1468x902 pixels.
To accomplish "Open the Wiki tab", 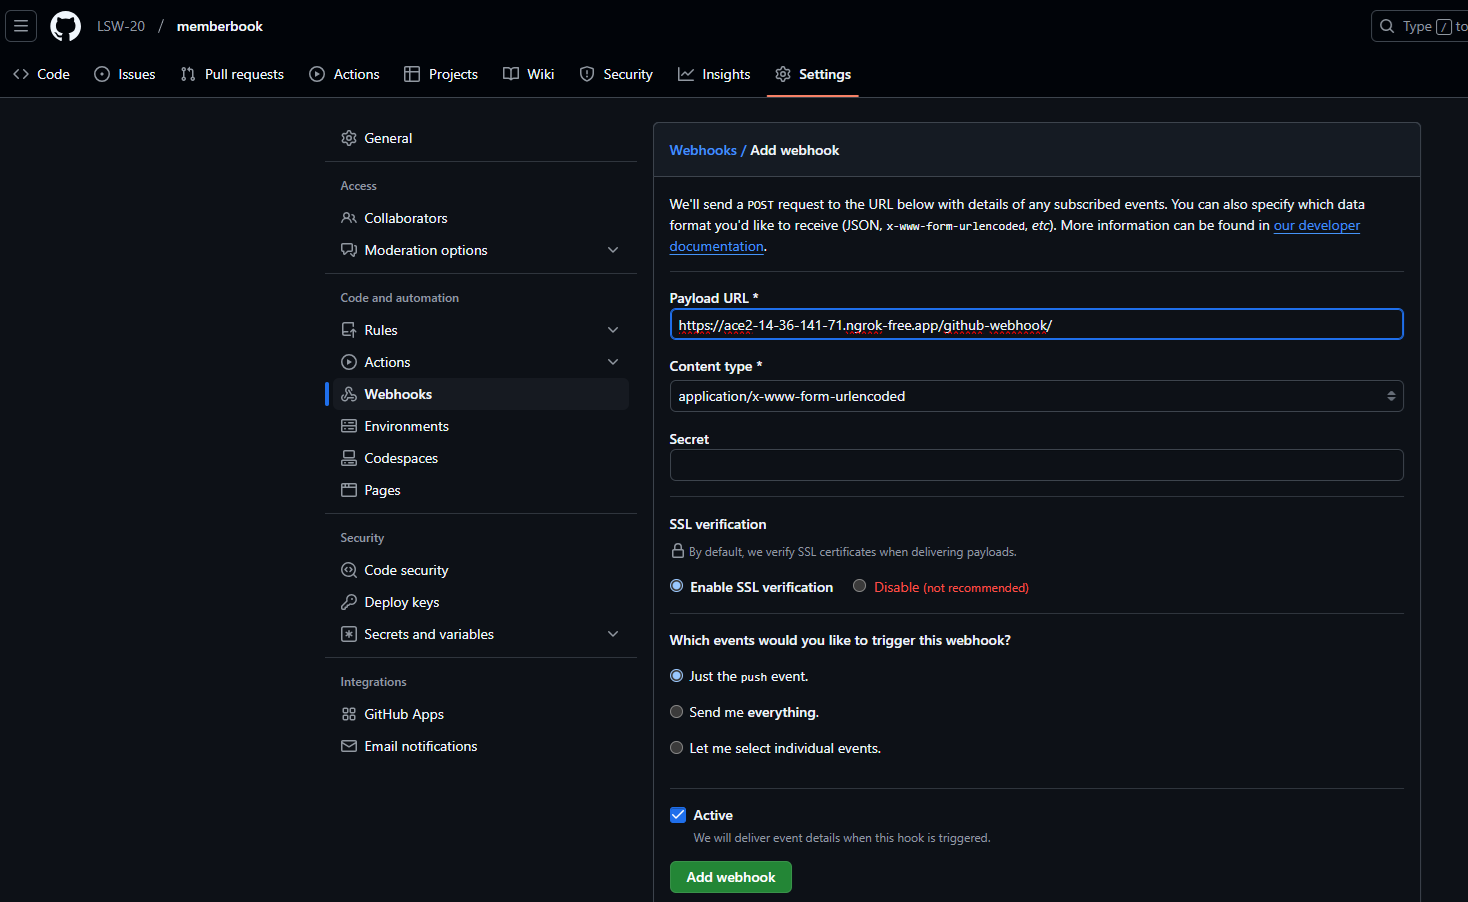I will 529,74.
